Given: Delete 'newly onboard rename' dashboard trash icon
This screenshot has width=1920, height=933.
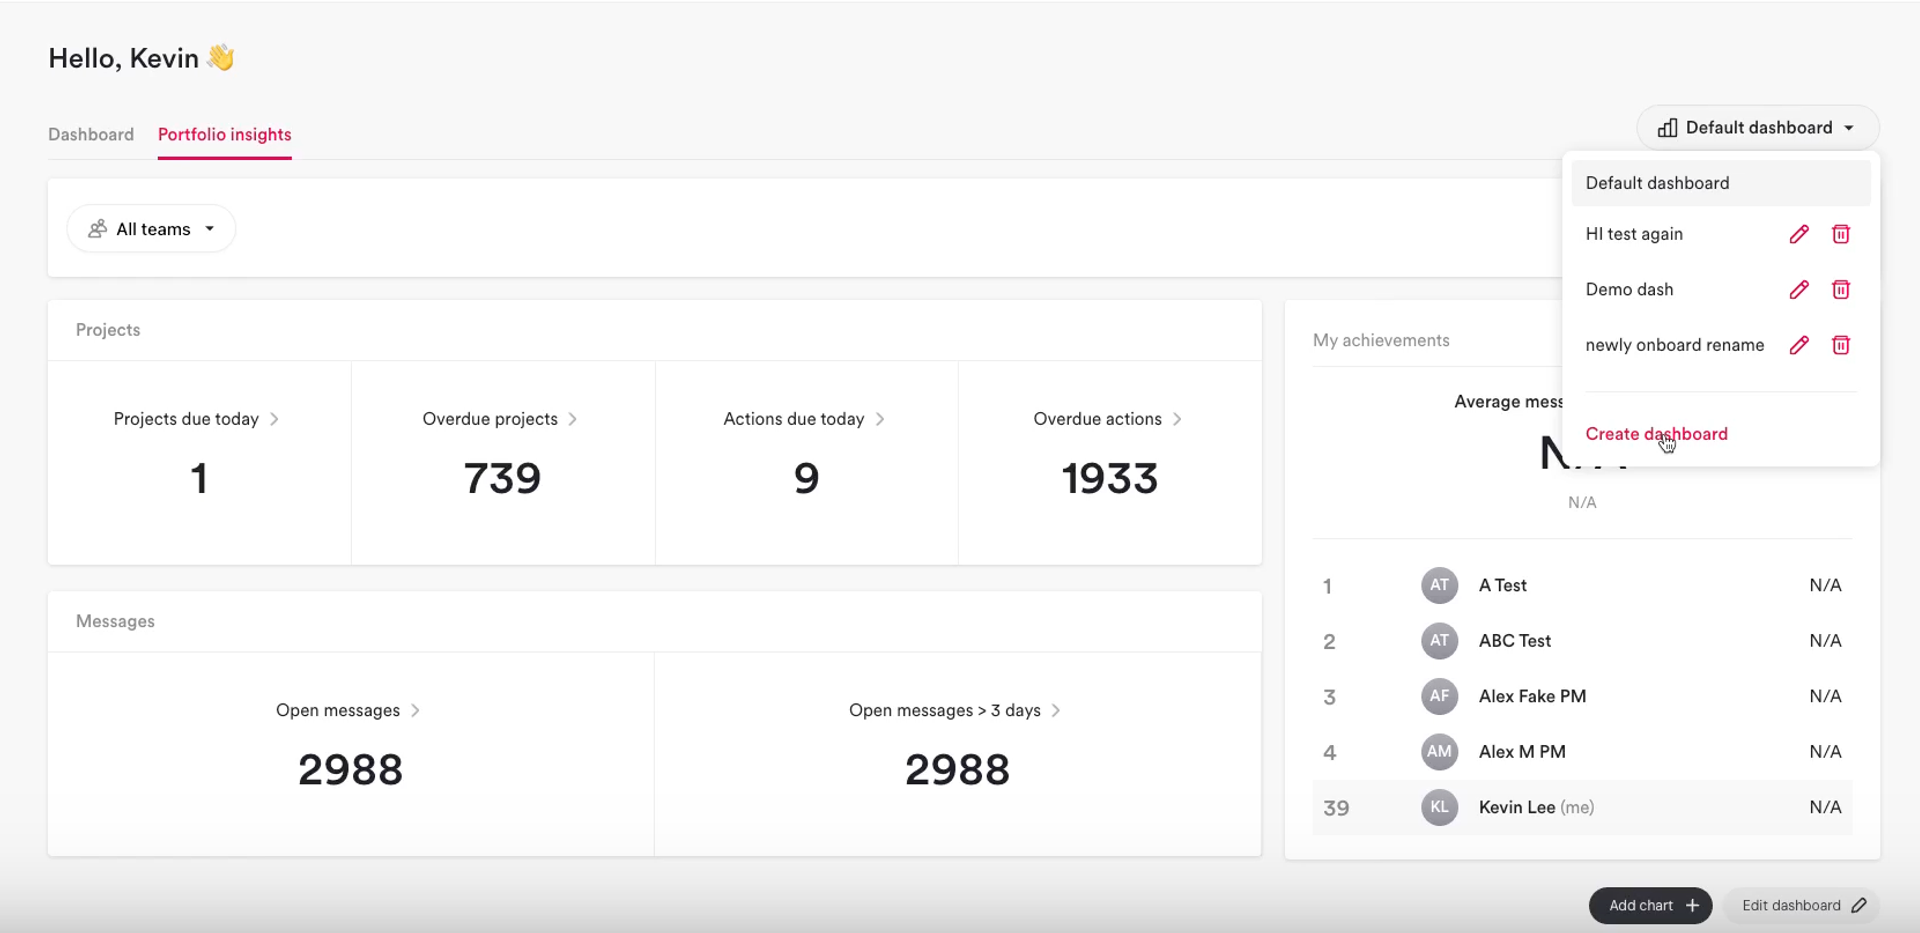Looking at the screenshot, I should tap(1841, 345).
